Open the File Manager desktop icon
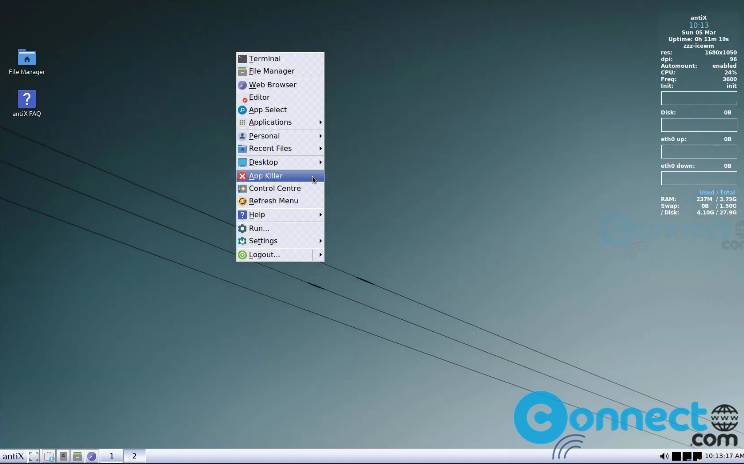The width and height of the screenshot is (744, 464). 27,62
